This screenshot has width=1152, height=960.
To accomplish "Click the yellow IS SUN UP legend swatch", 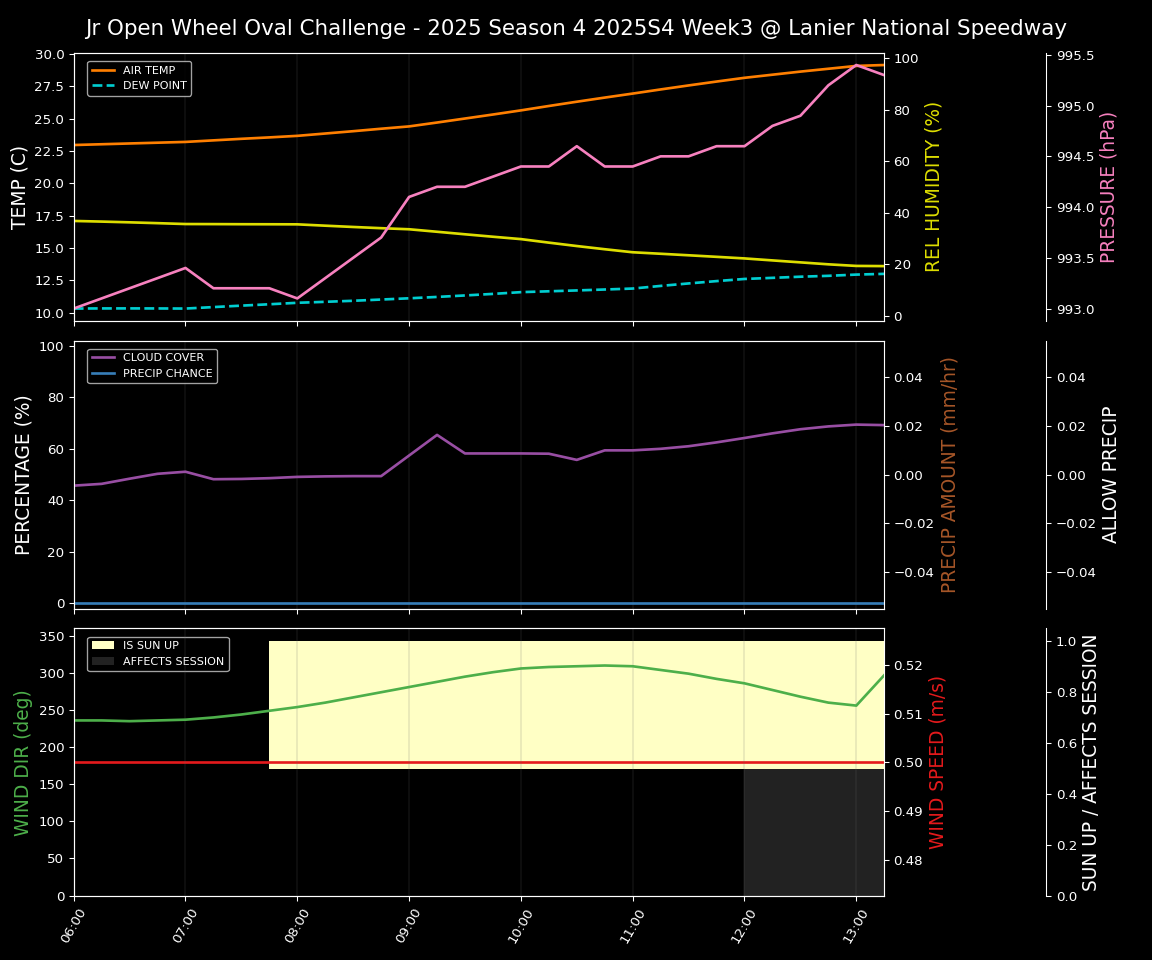I will (104, 646).
